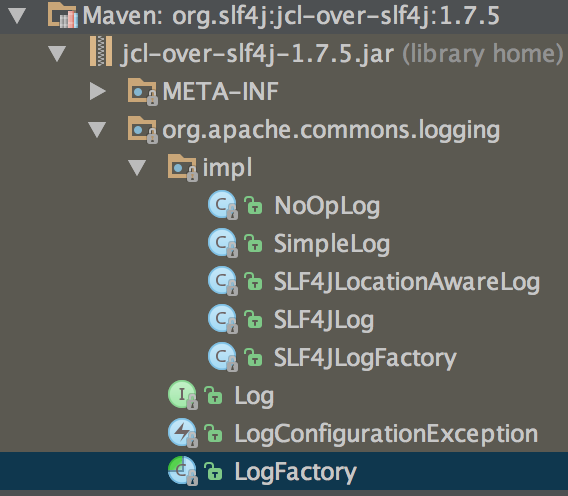The image size is (568, 496).
Task: Select the Maven: org.slf4j:jcl-over-slf4j:1.7.5 label
Action: click(291, 16)
